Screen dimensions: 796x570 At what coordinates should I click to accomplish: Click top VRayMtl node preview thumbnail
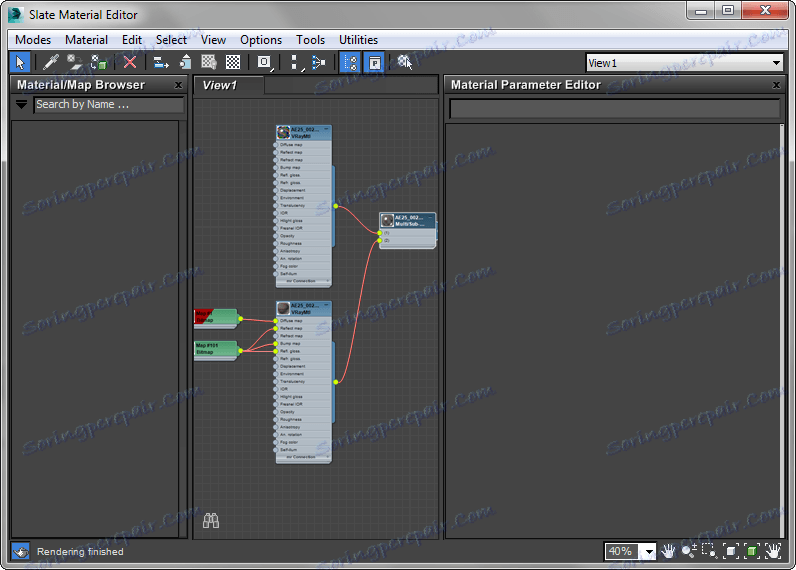[283, 132]
